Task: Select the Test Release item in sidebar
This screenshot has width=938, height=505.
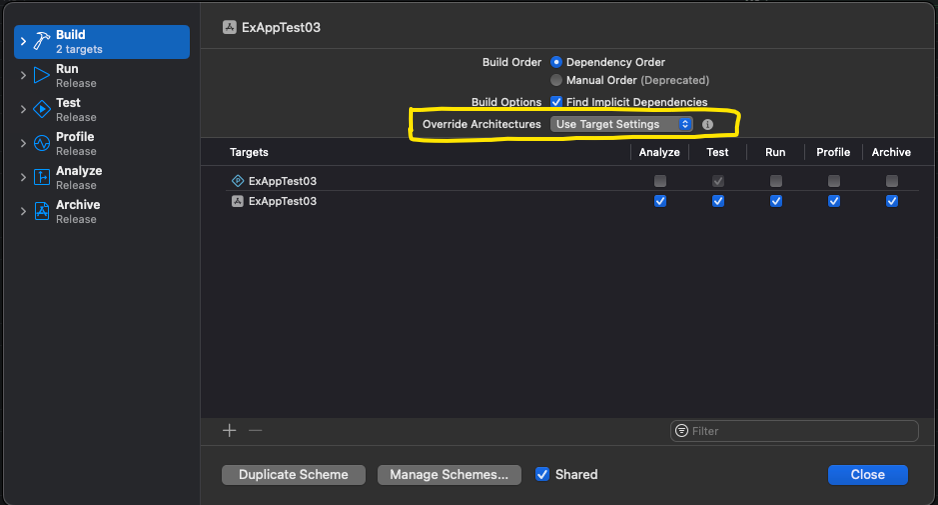Action: 76,110
